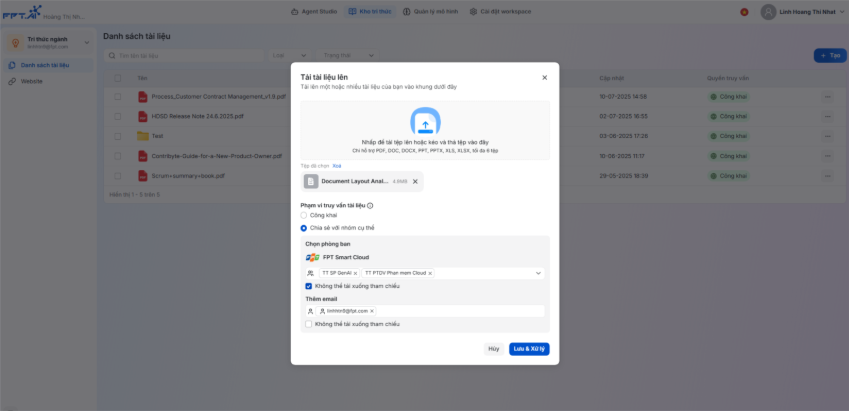Expand the Tri thức ngành workspace selector

tap(86, 42)
